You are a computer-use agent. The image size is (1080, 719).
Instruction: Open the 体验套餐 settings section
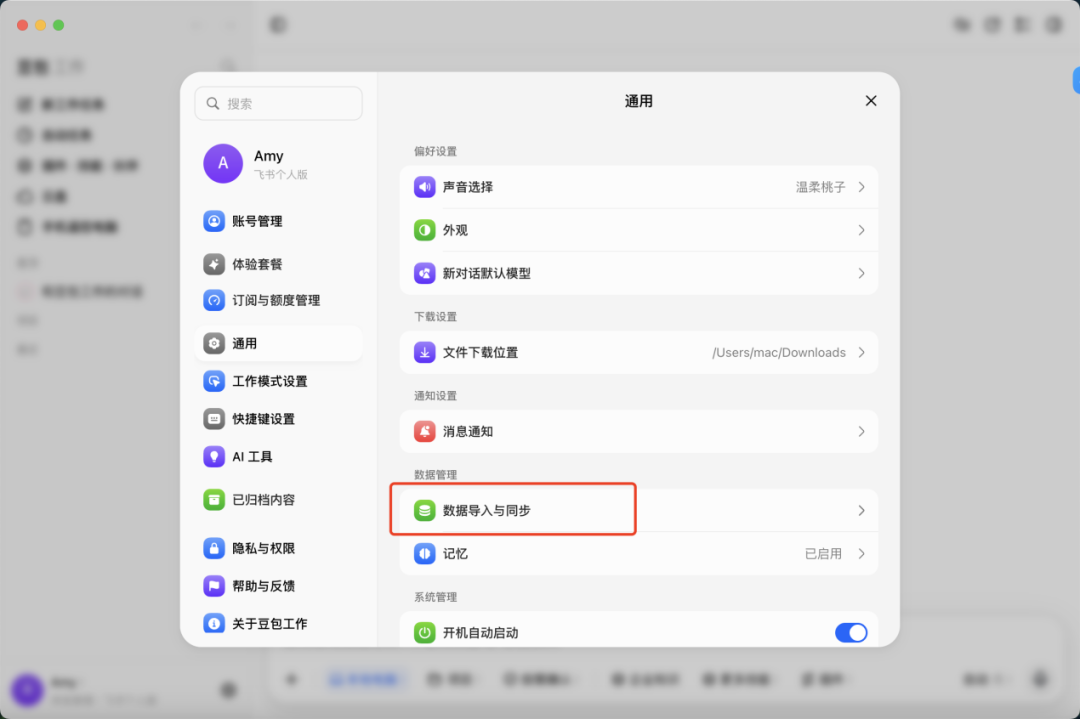coord(278,264)
